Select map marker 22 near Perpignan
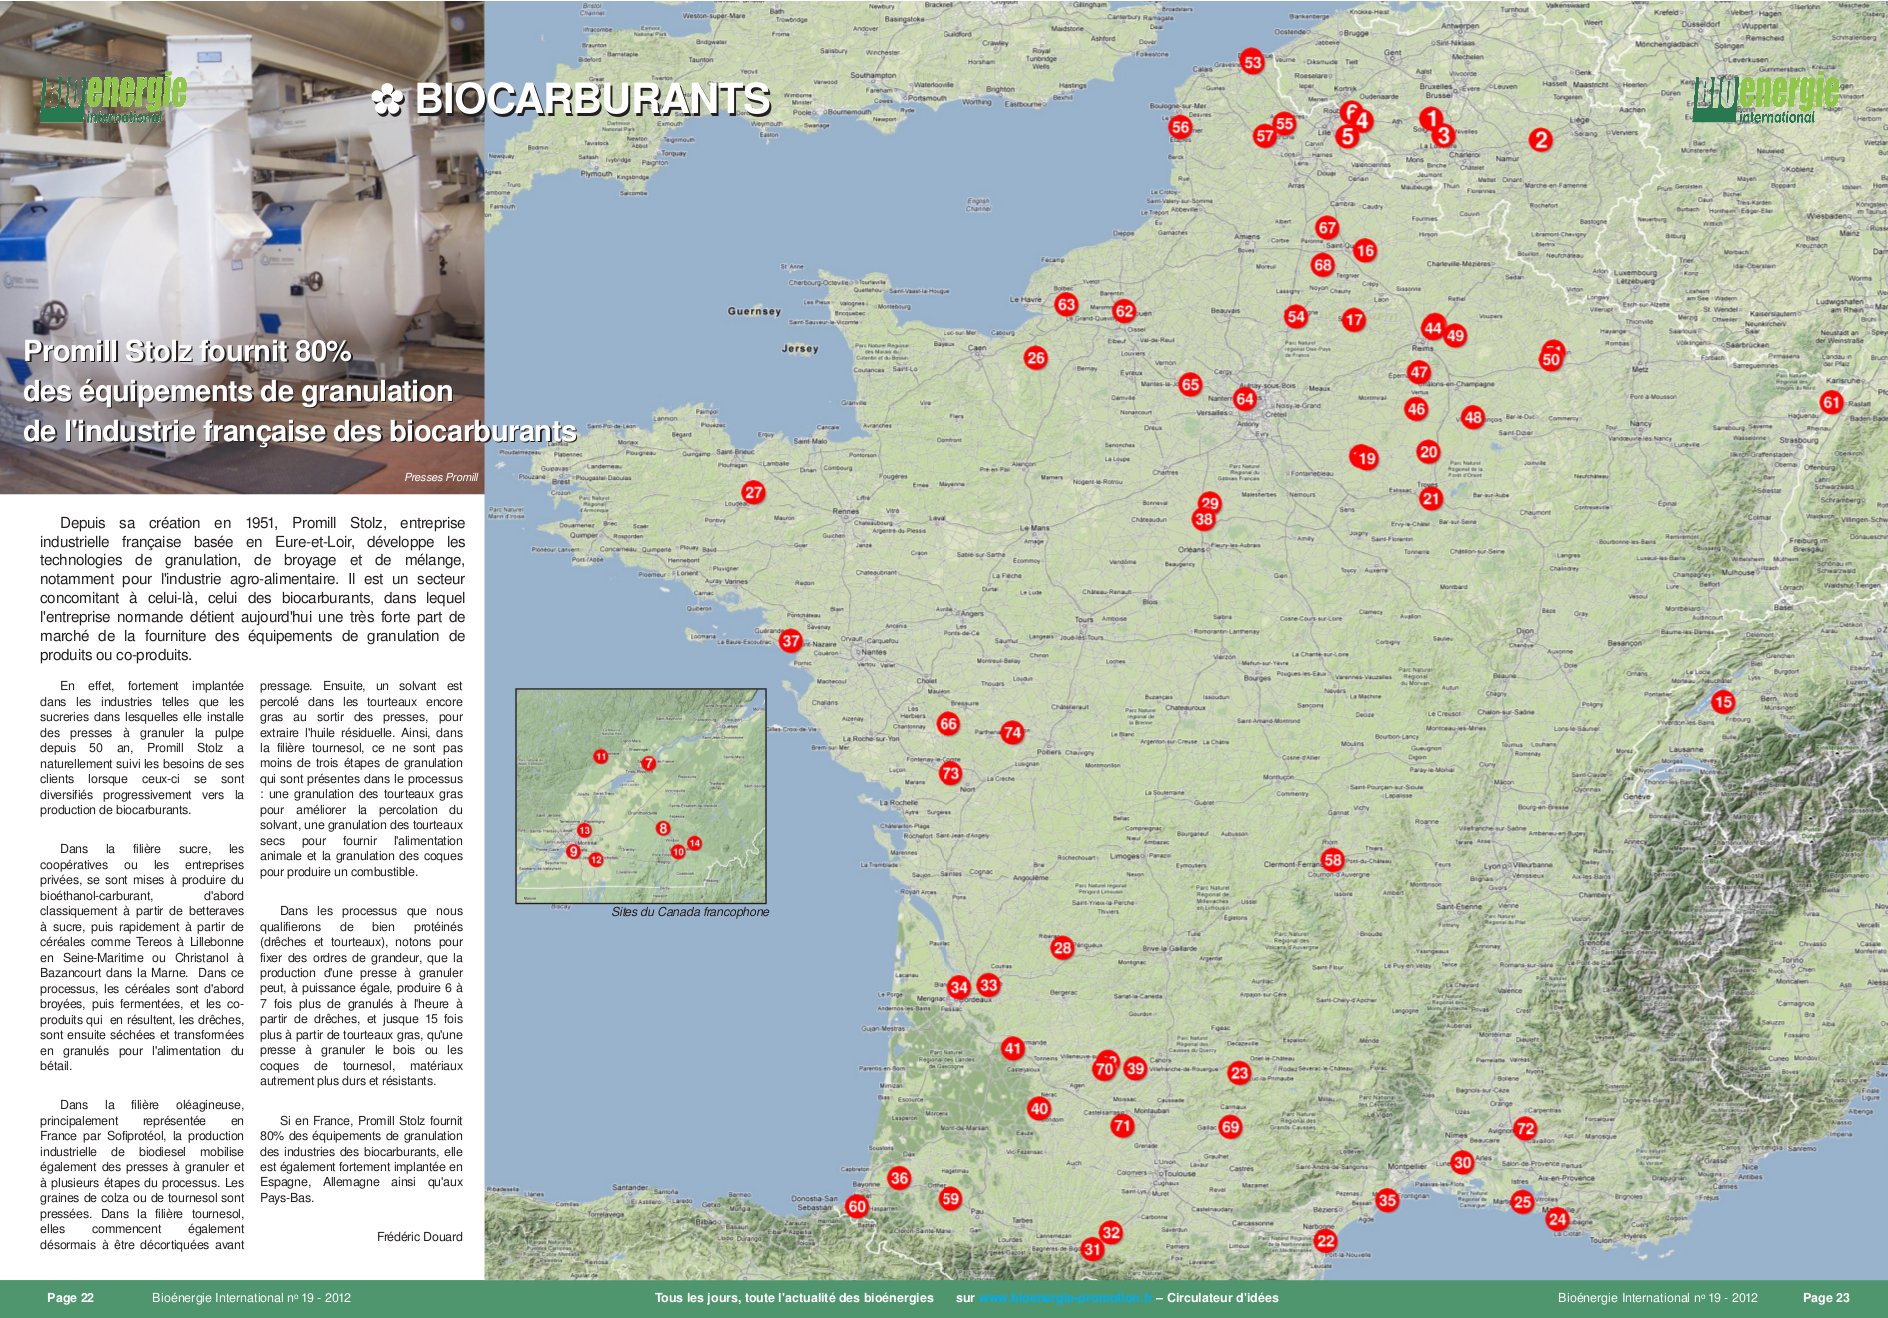 (1325, 1241)
